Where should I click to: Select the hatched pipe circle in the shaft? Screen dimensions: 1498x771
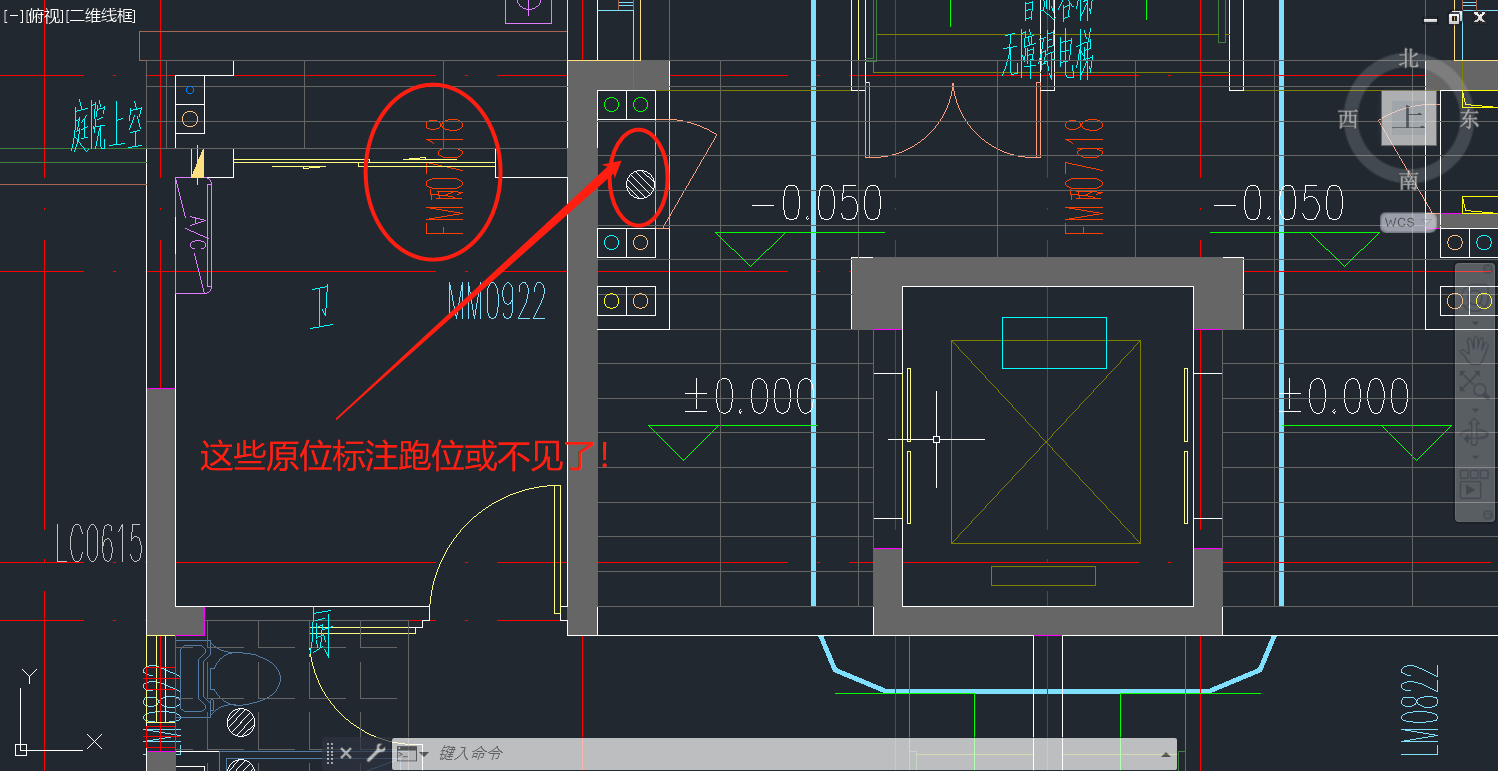click(x=640, y=183)
